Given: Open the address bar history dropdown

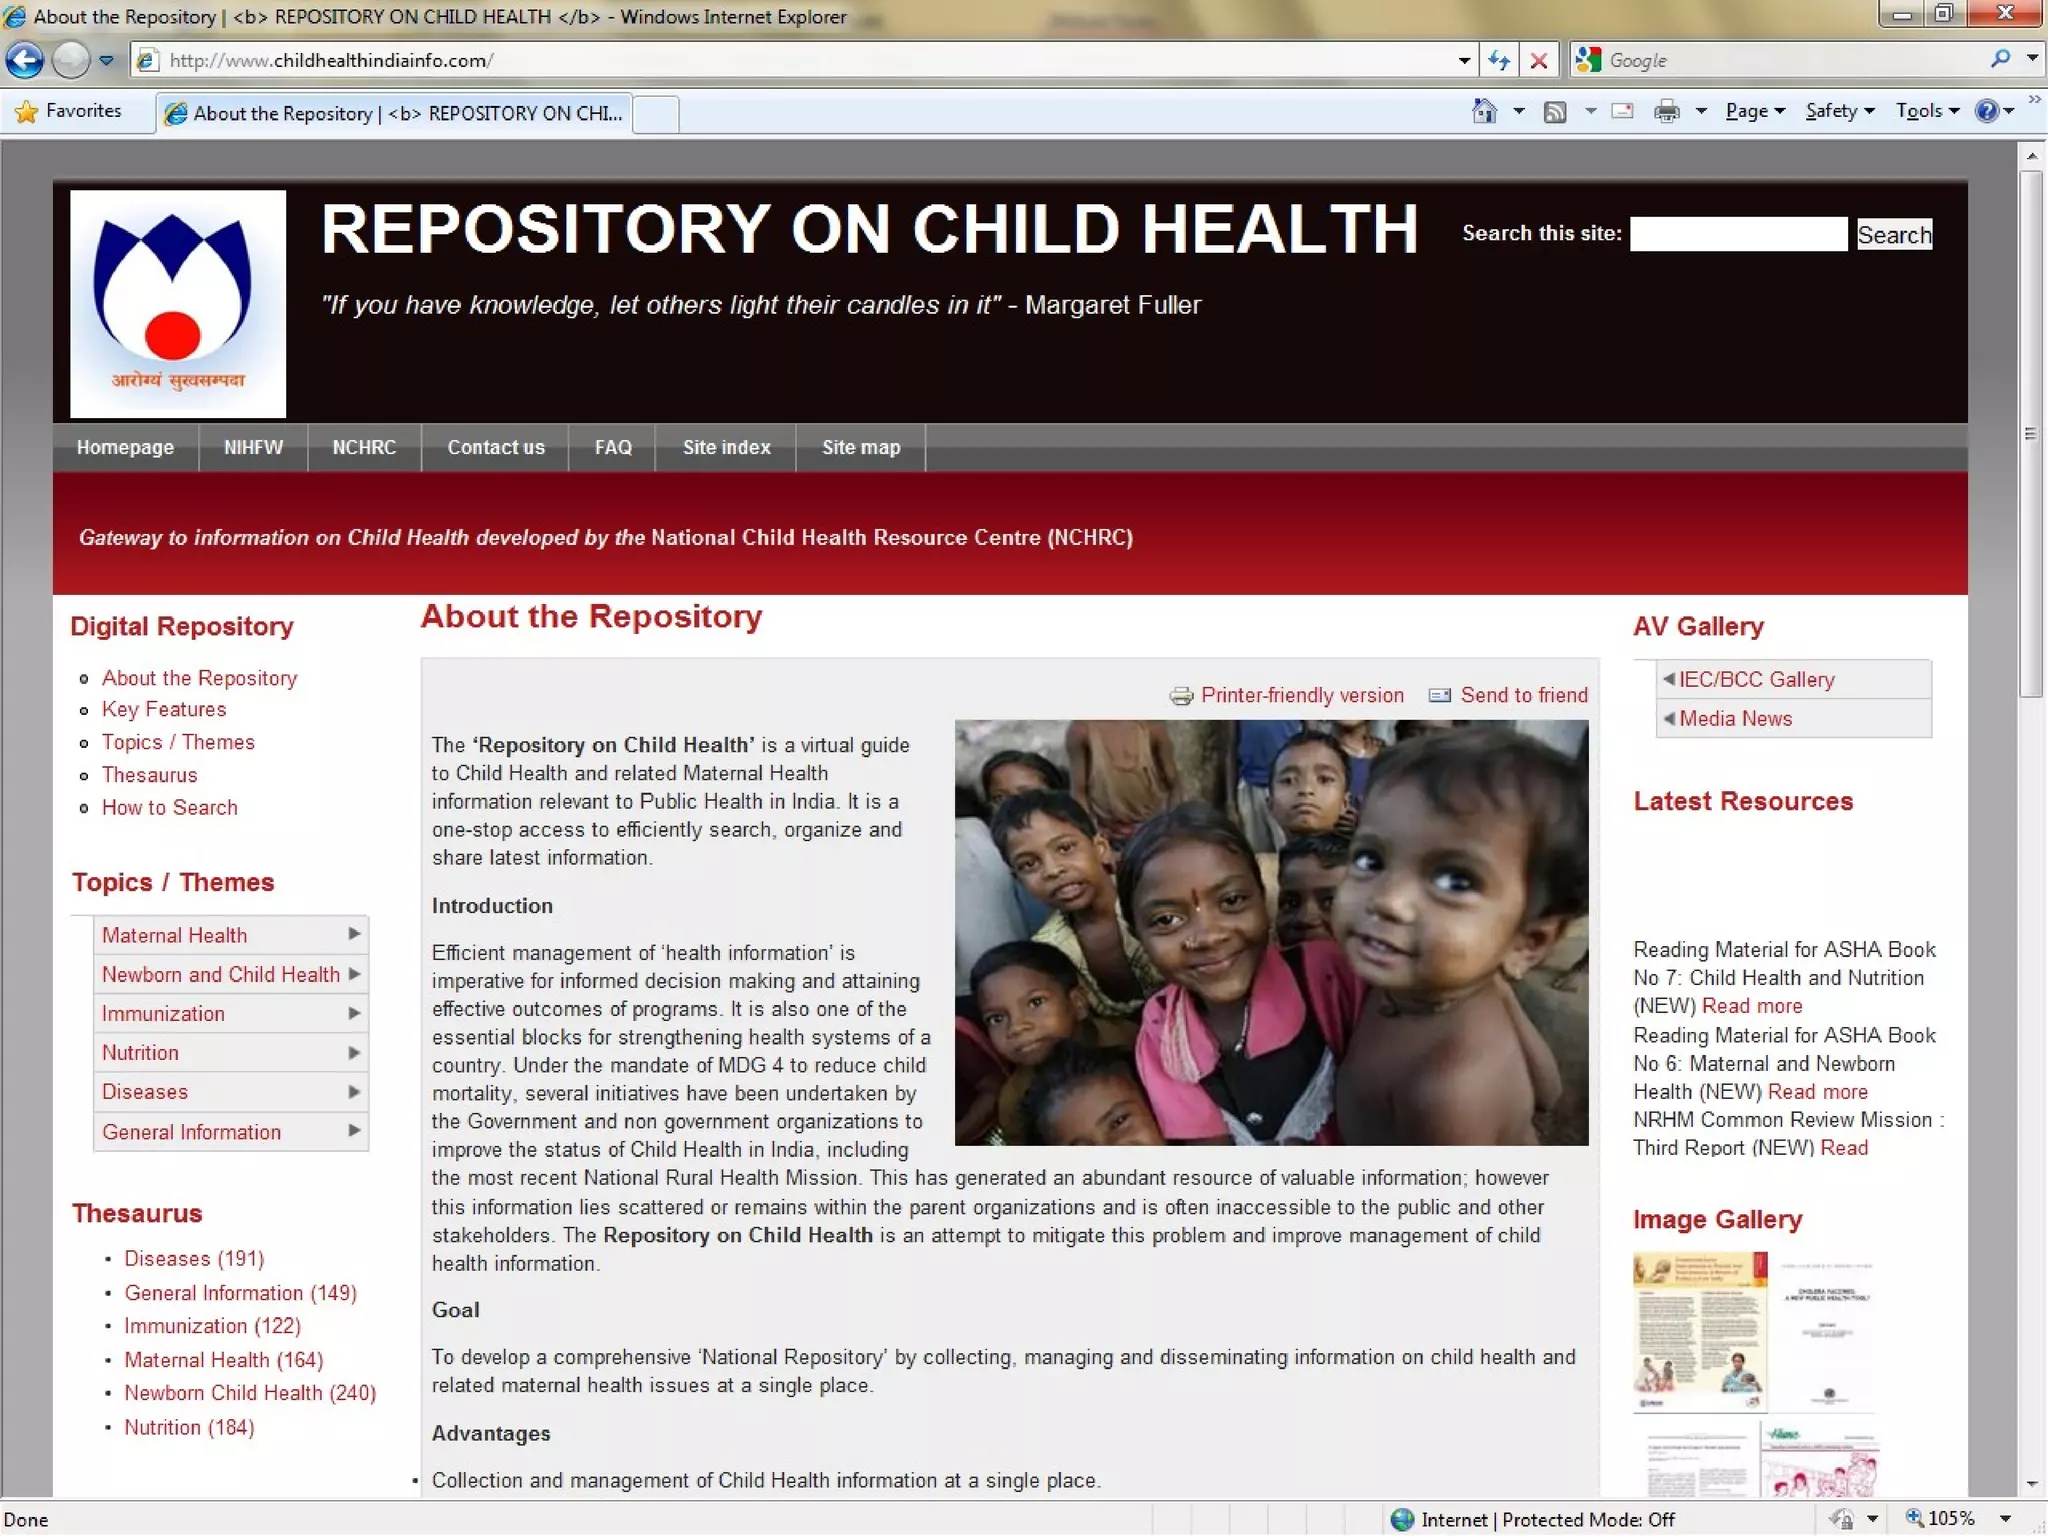Looking at the screenshot, I should 1464,60.
